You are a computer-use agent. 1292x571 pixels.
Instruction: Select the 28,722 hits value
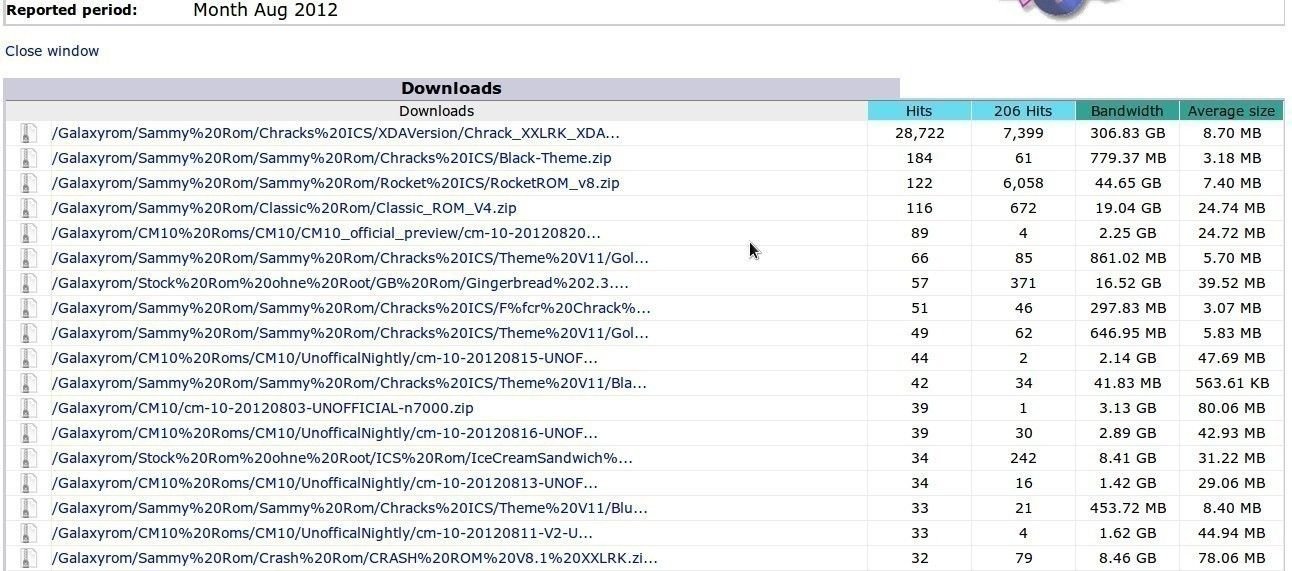pyautogui.click(x=919, y=133)
